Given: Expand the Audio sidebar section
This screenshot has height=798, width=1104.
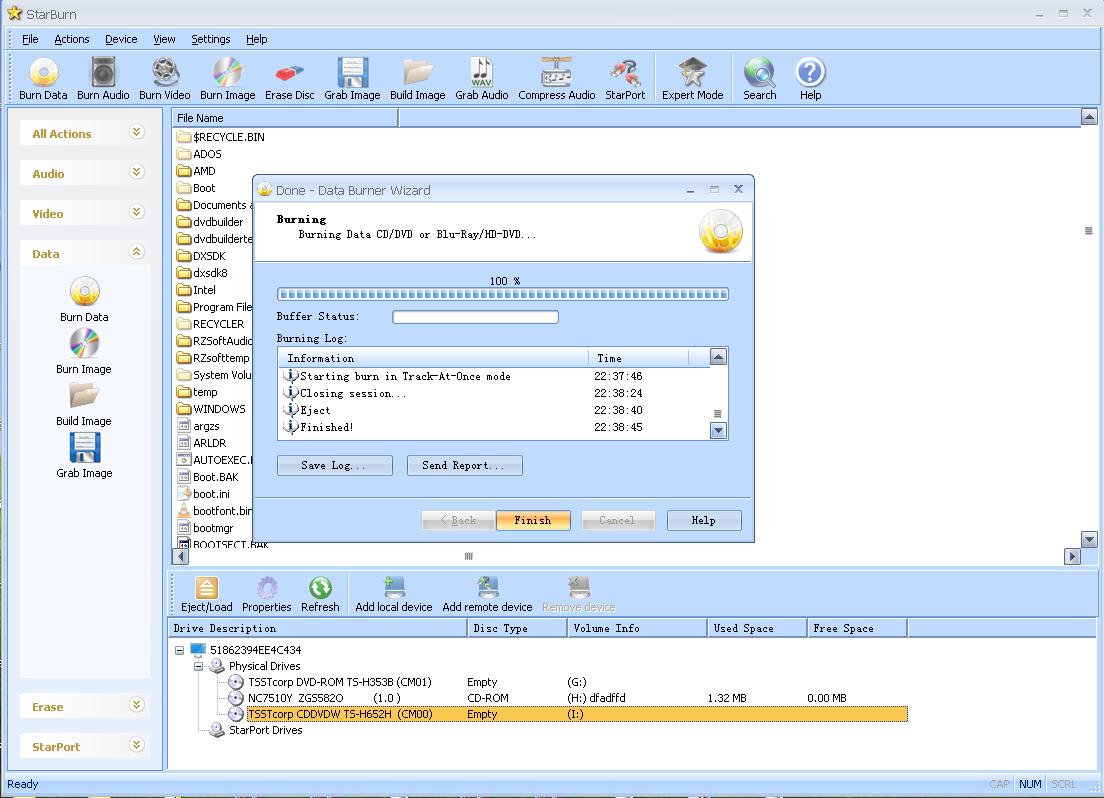Looking at the screenshot, I should tap(137, 173).
